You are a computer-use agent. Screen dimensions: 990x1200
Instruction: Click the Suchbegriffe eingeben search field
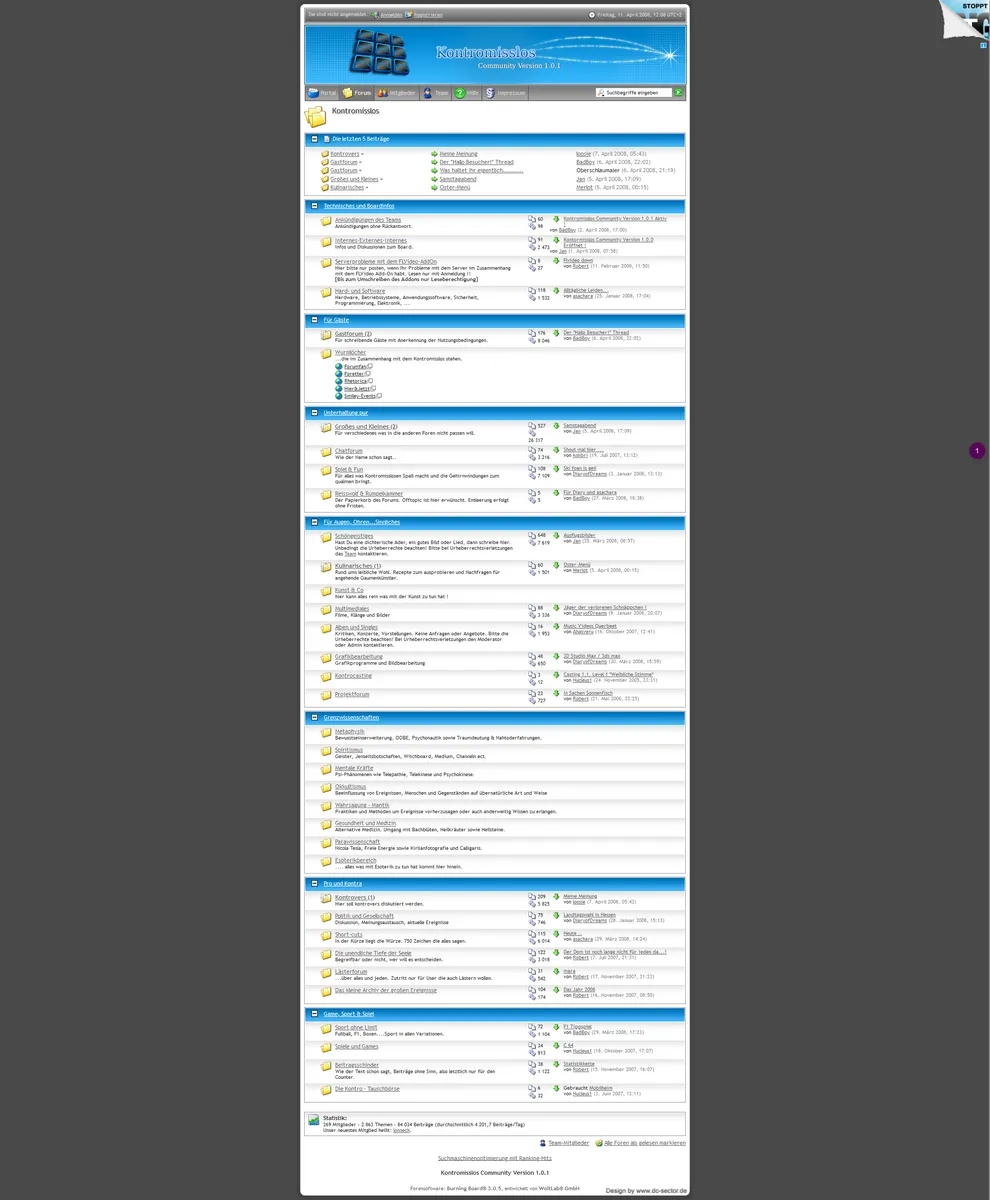coord(633,92)
